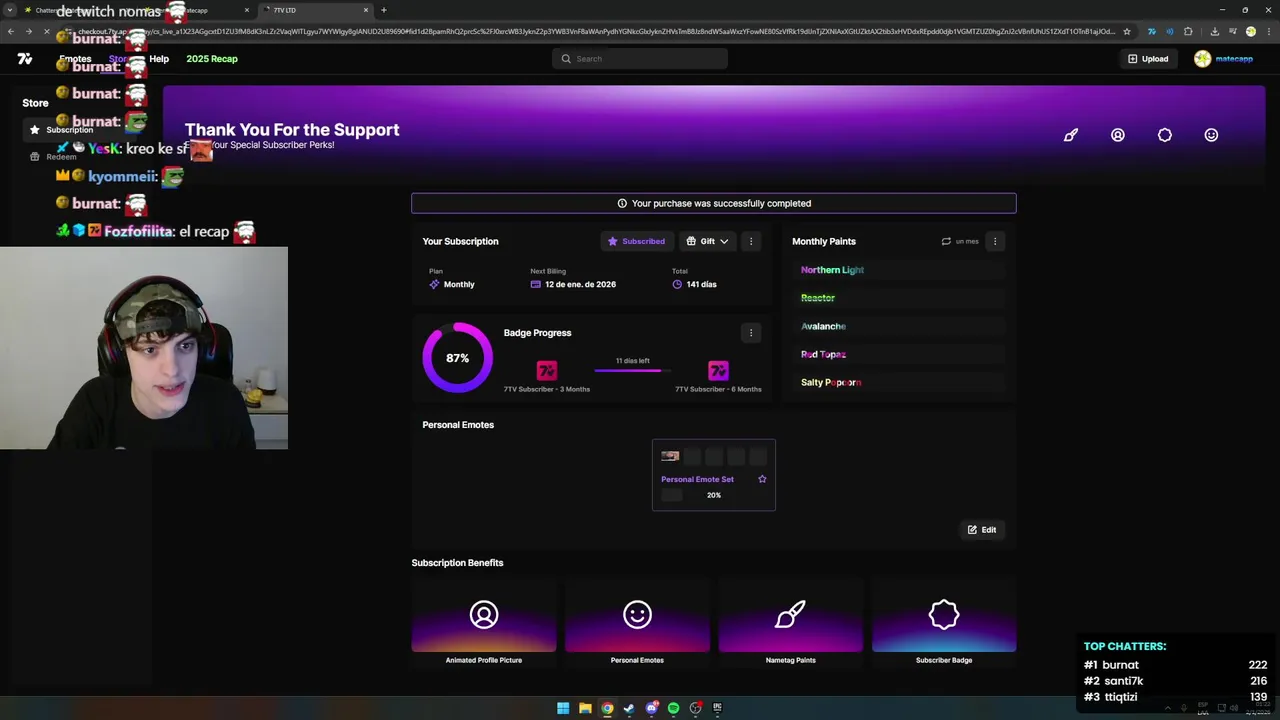The width and height of the screenshot is (1280, 720).
Task: Select the Animated Profile Picture benefit card
Action: (484, 622)
